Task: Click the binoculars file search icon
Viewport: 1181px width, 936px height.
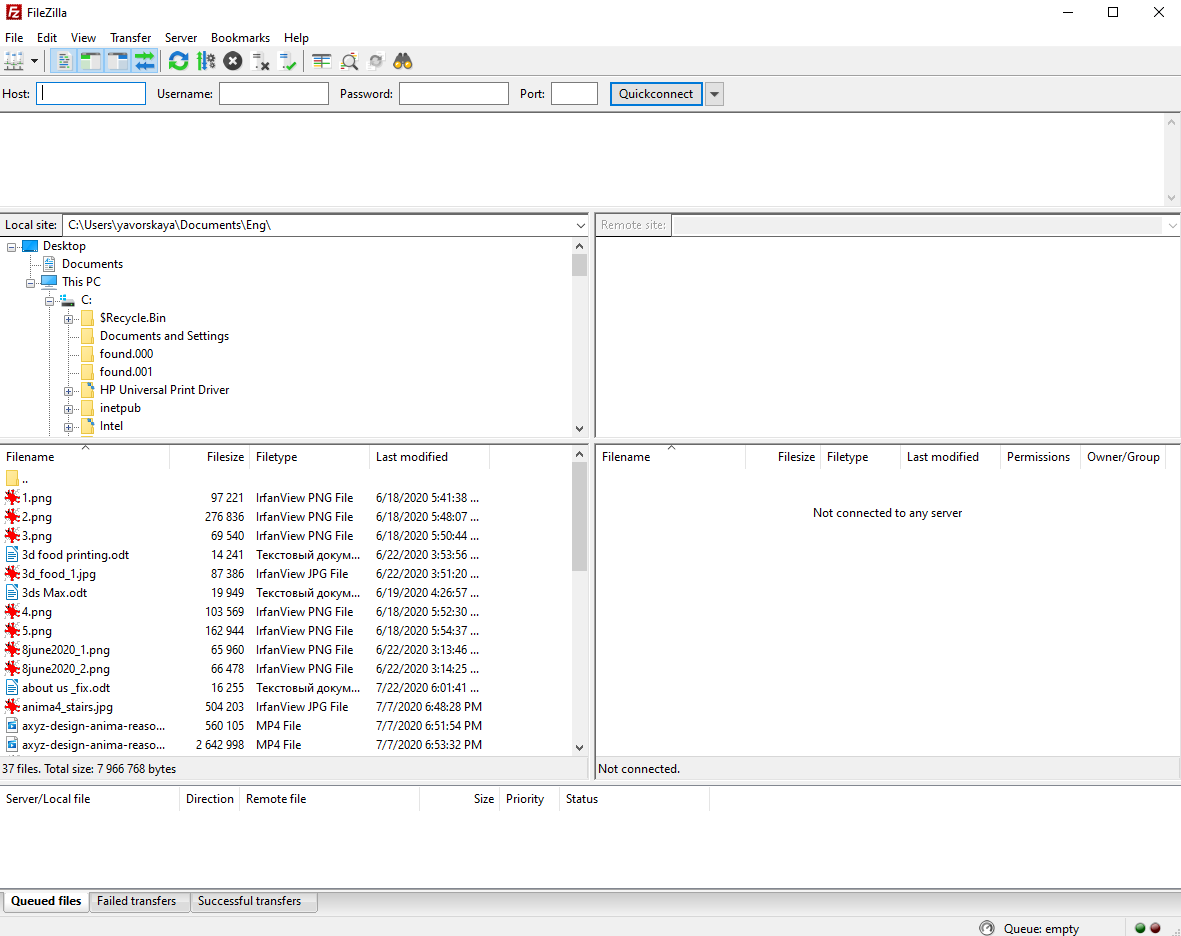Action: [403, 62]
